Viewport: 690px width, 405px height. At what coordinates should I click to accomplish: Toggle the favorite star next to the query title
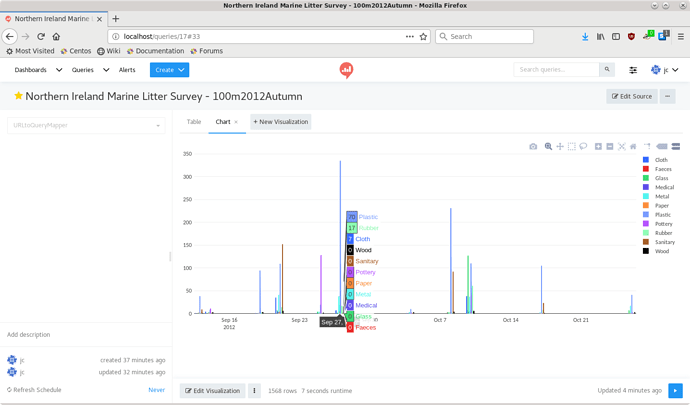point(18,96)
